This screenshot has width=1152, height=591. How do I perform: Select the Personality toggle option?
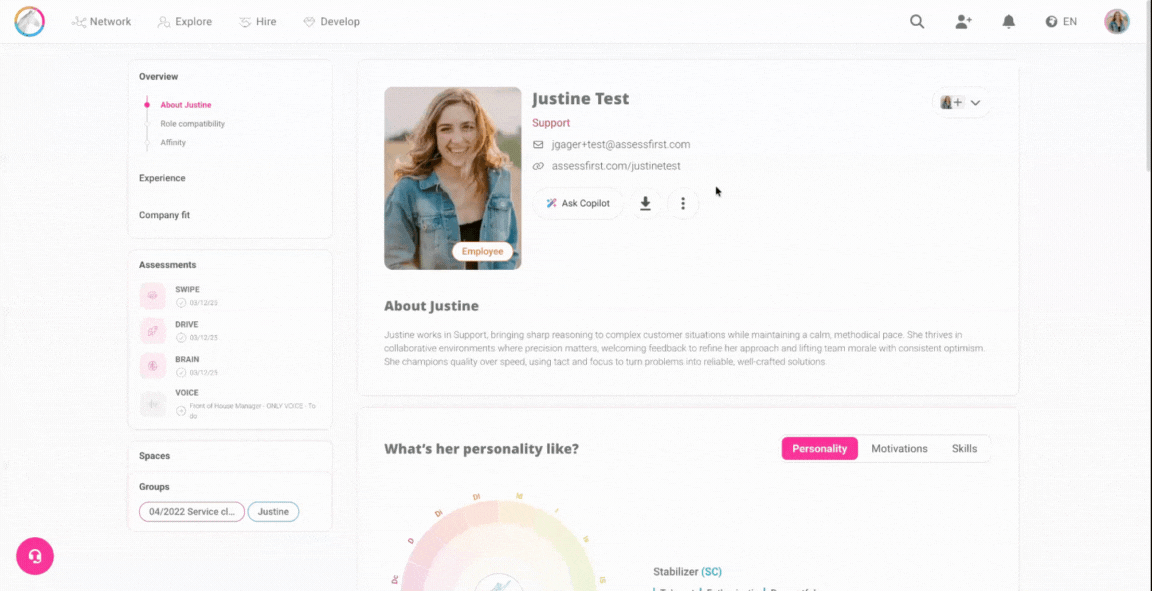pyautogui.click(x=819, y=448)
